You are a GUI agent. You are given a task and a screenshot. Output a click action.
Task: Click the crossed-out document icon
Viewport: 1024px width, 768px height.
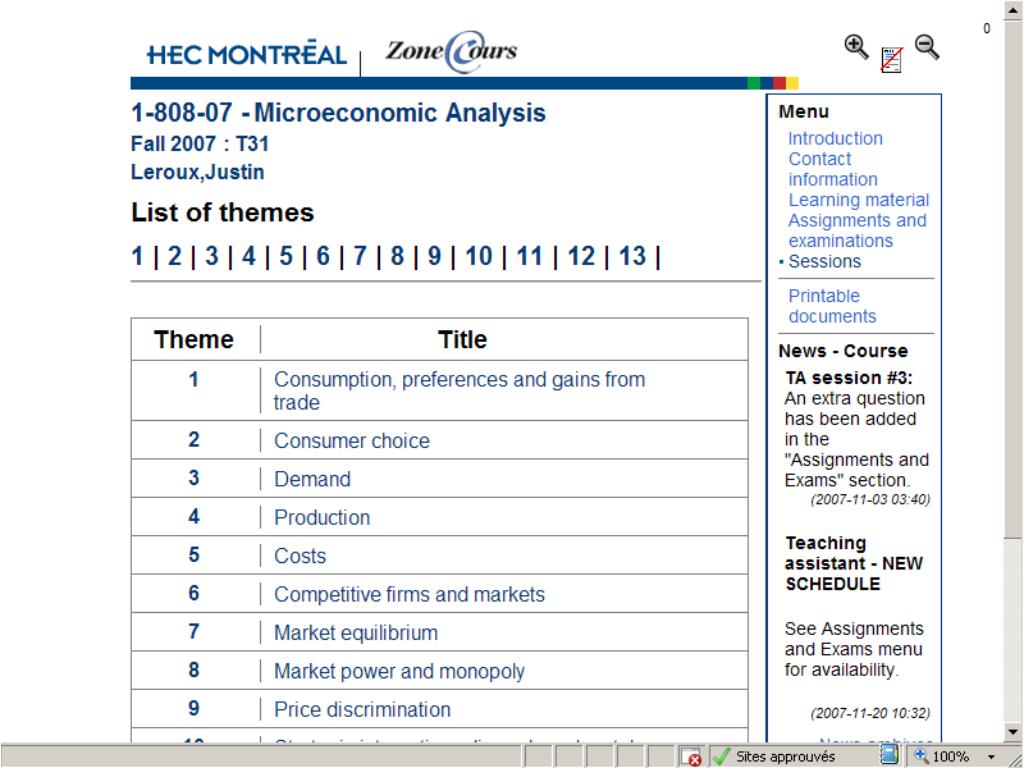coord(891,59)
